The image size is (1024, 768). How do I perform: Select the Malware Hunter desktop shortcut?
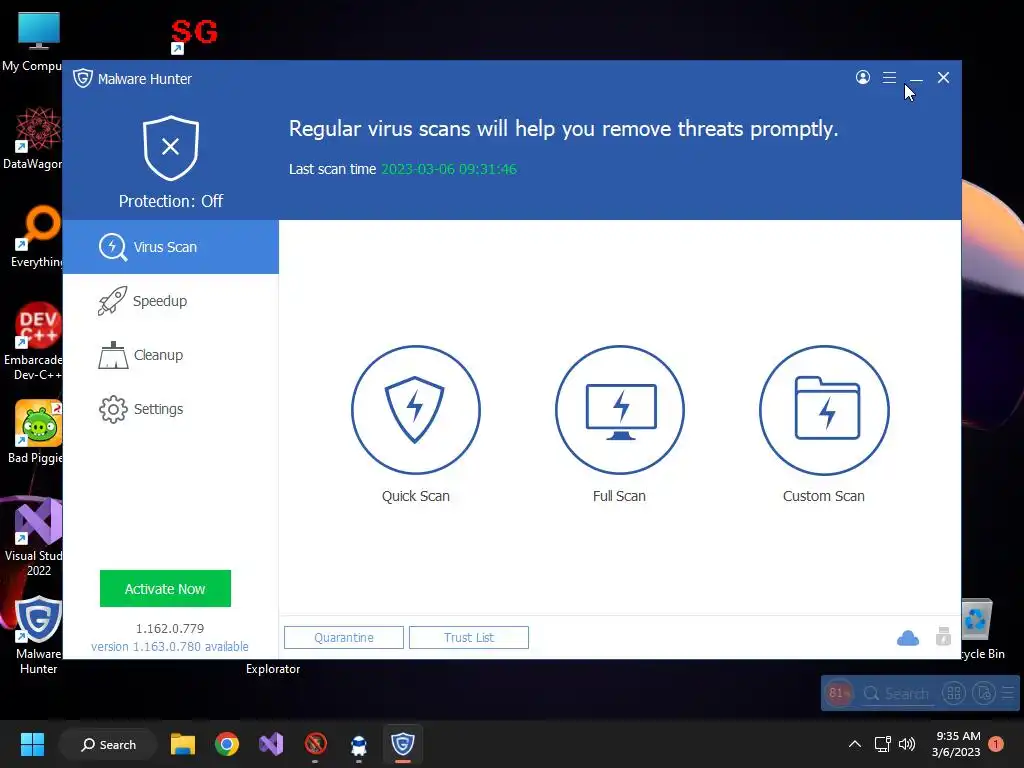pos(38,635)
